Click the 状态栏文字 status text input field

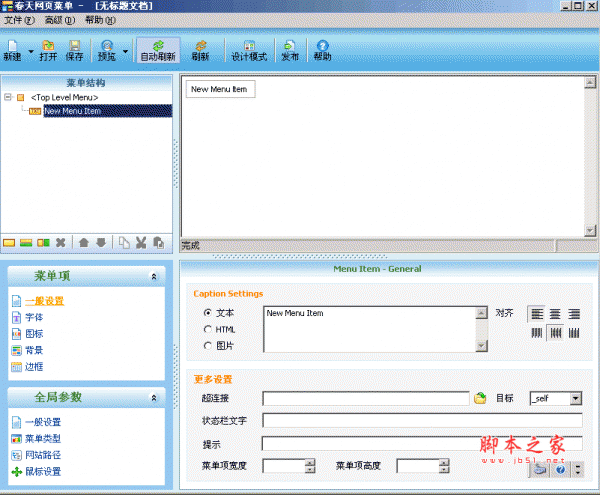(421, 421)
